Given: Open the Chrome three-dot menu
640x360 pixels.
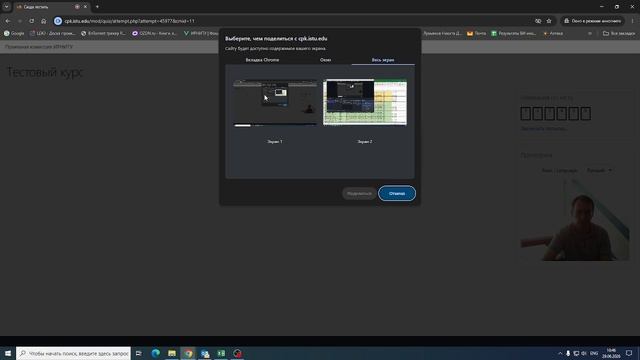Looking at the screenshot, I should click(x=633, y=21).
